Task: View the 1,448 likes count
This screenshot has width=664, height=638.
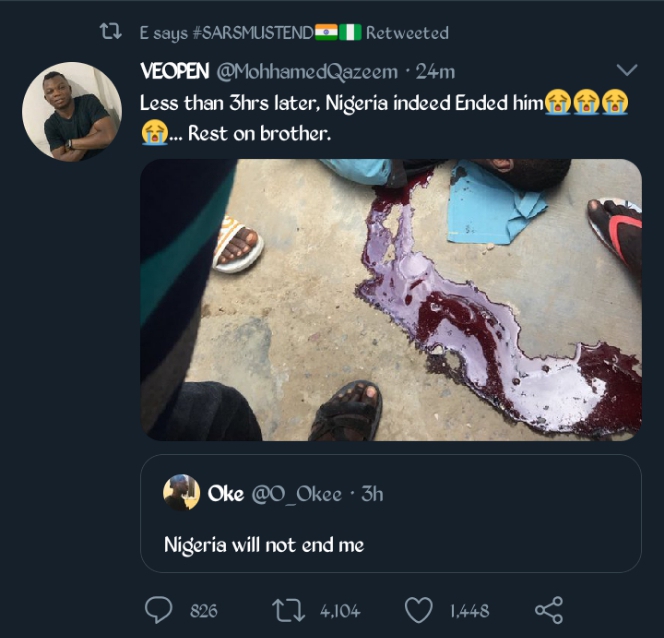Action: coord(469,611)
